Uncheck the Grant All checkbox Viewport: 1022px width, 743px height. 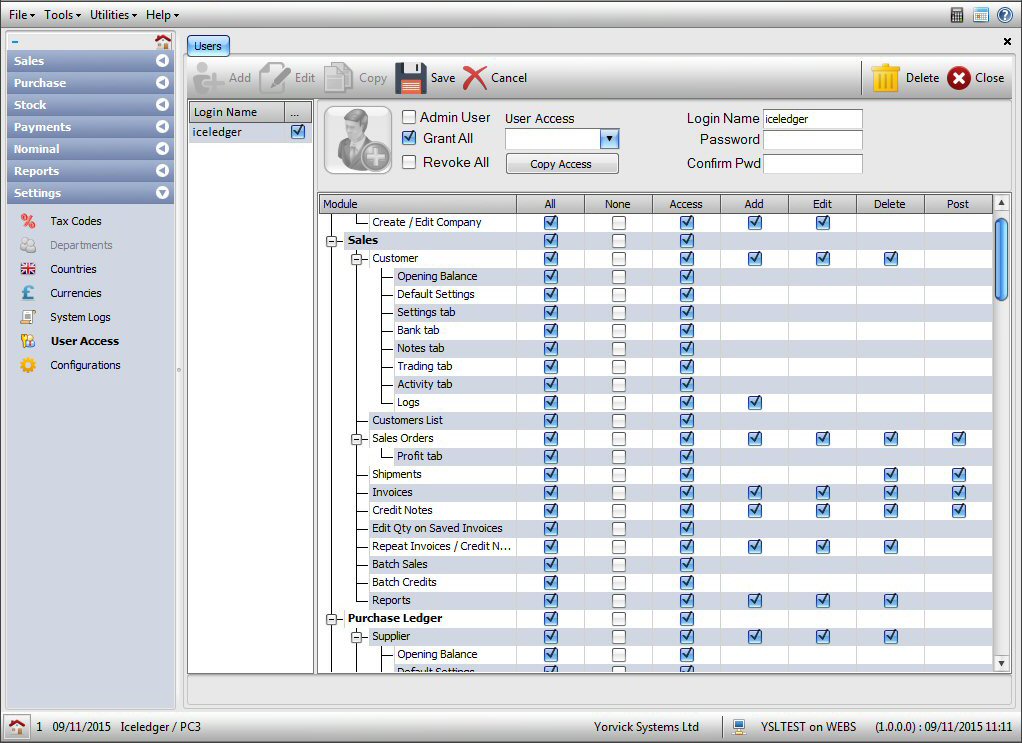pos(409,138)
